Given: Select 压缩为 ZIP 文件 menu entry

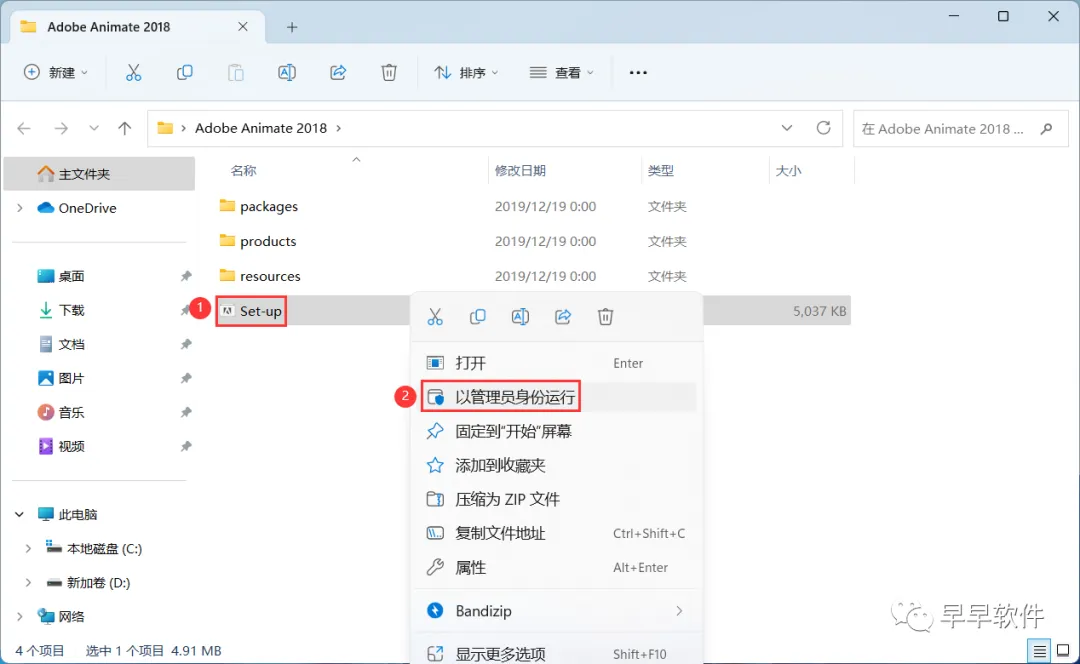Looking at the screenshot, I should coord(557,499).
